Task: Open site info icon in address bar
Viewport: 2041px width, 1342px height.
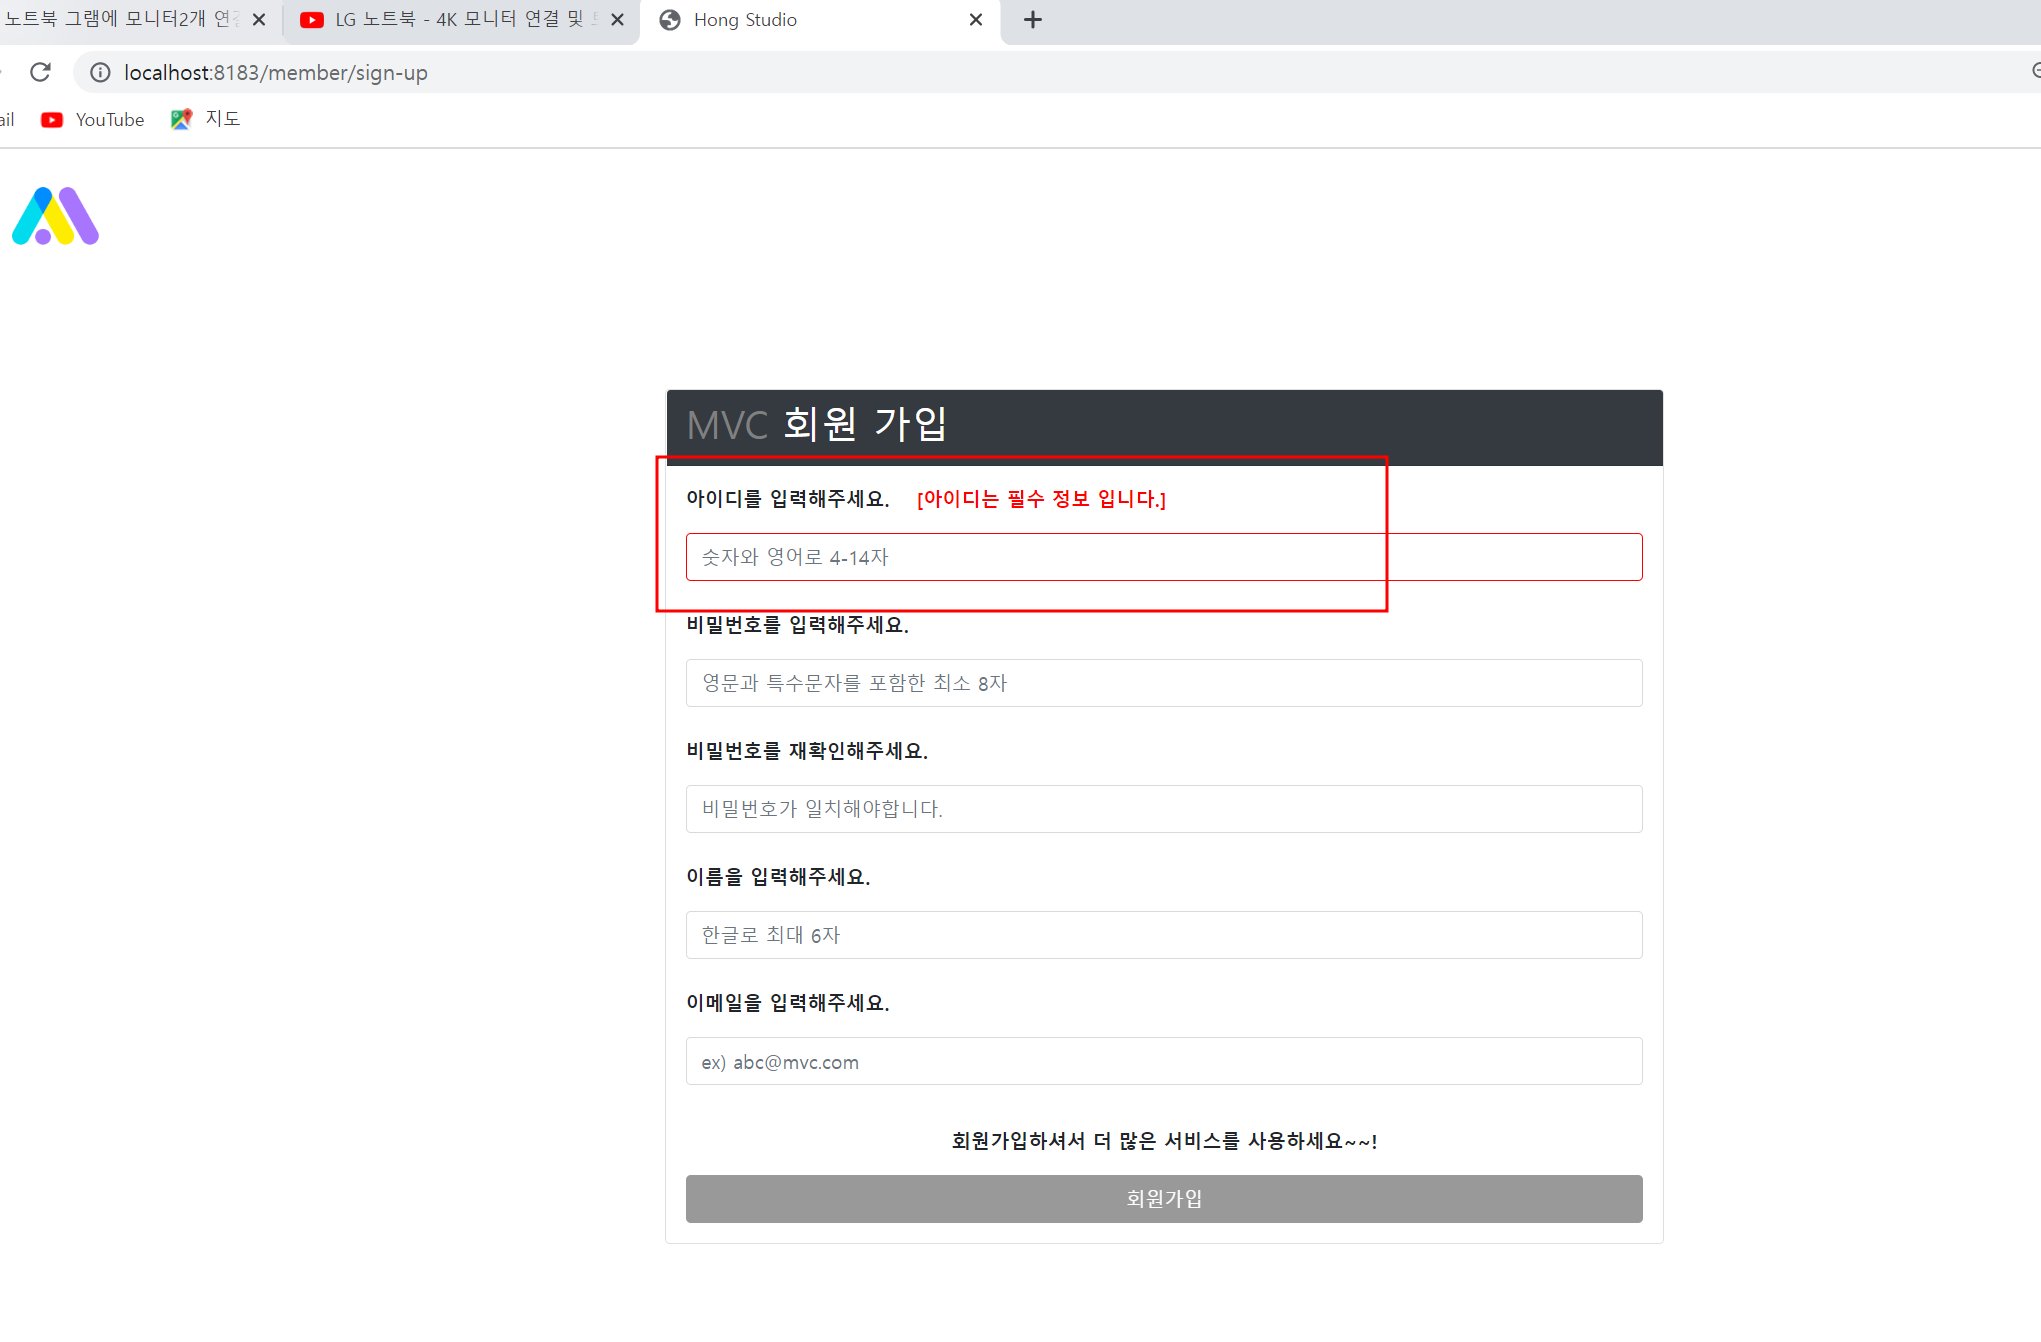Action: (x=100, y=72)
